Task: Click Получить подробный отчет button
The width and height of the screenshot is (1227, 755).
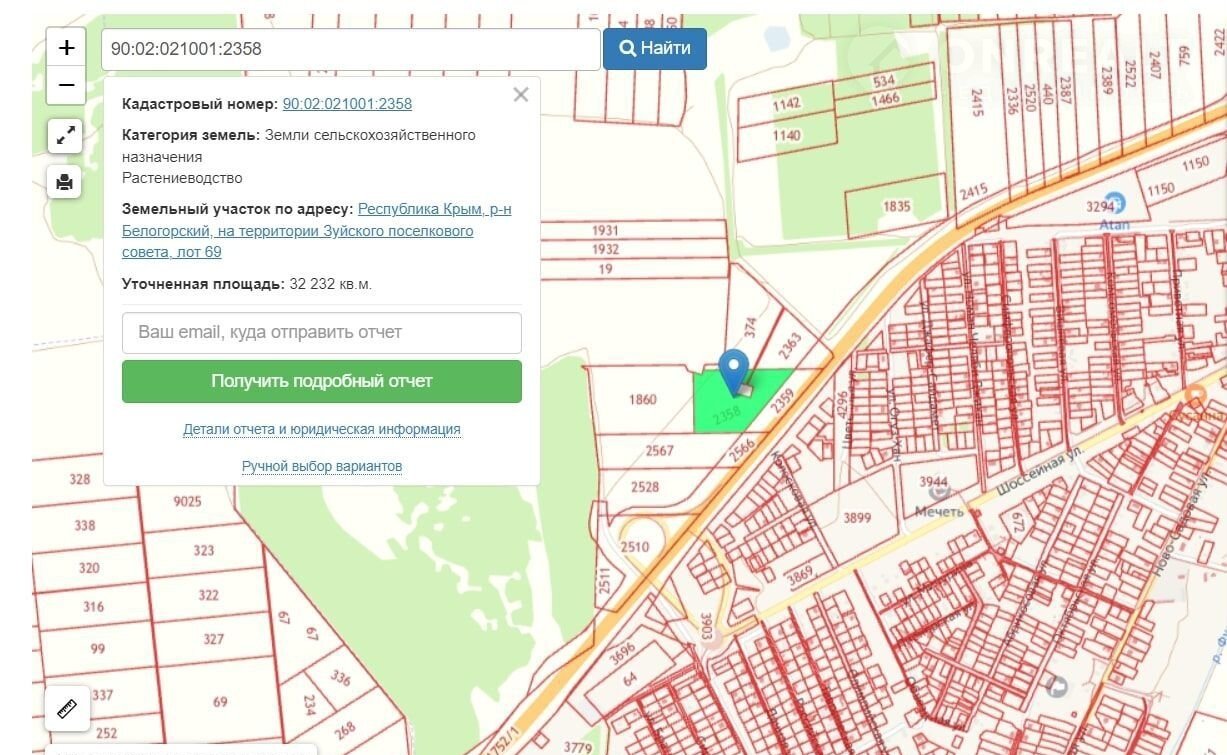Action: click(x=321, y=381)
